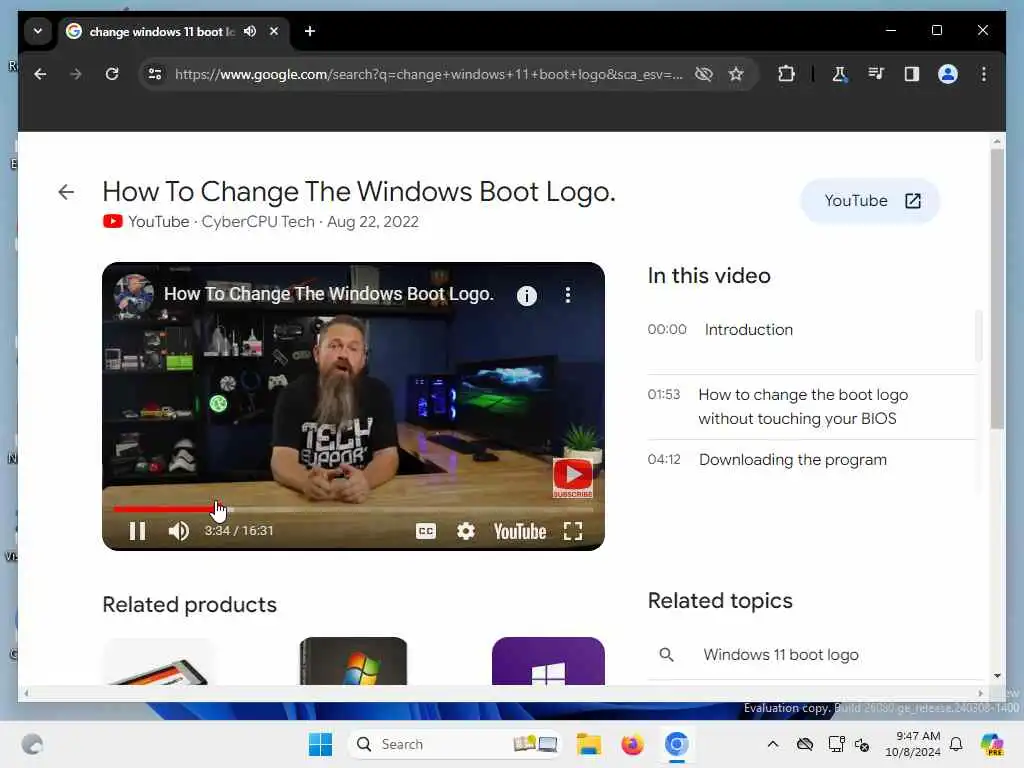
Task: Close the 'change windows 11 boot' tab
Action: coord(274,31)
